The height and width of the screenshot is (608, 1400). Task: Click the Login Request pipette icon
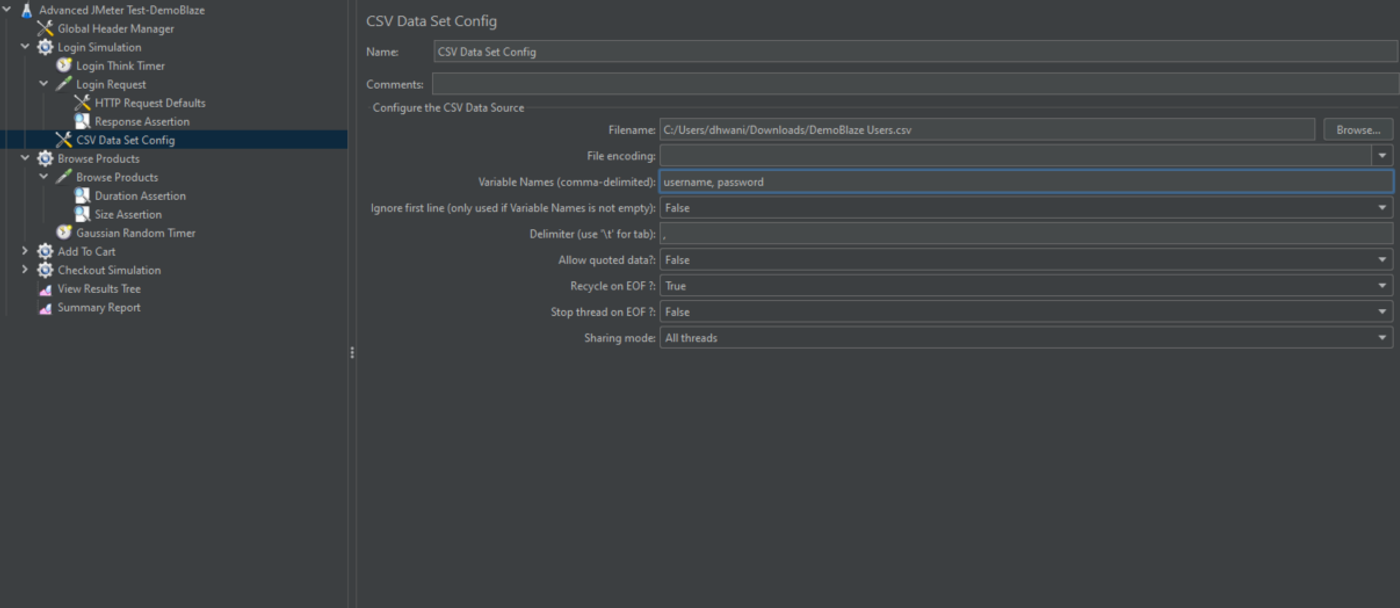click(x=64, y=84)
